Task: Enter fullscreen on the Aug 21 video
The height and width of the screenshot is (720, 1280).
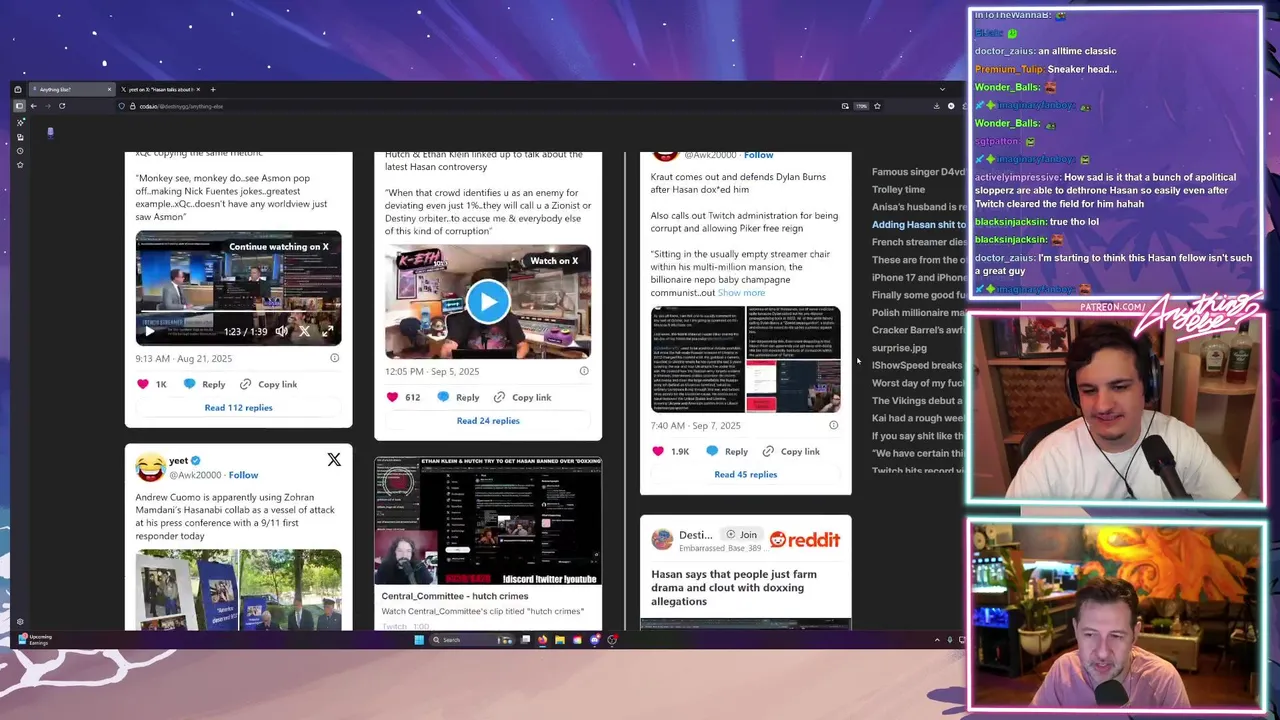Action: (327, 331)
